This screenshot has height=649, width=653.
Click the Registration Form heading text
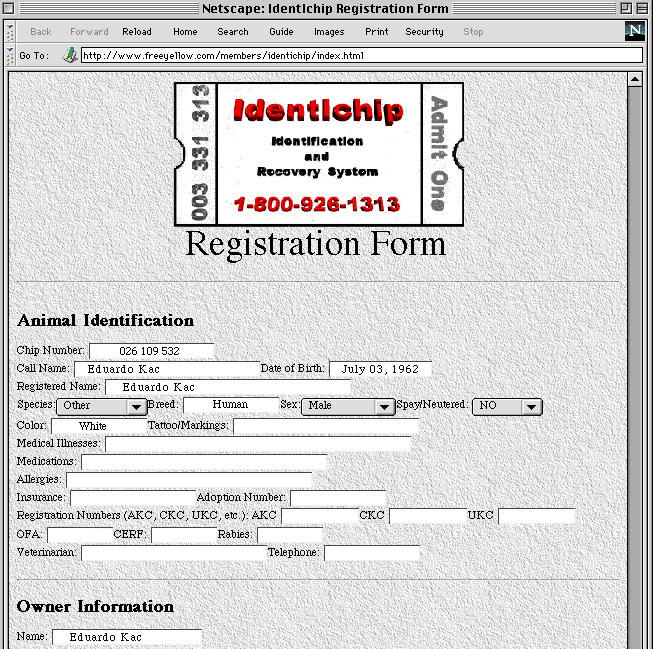(x=315, y=245)
